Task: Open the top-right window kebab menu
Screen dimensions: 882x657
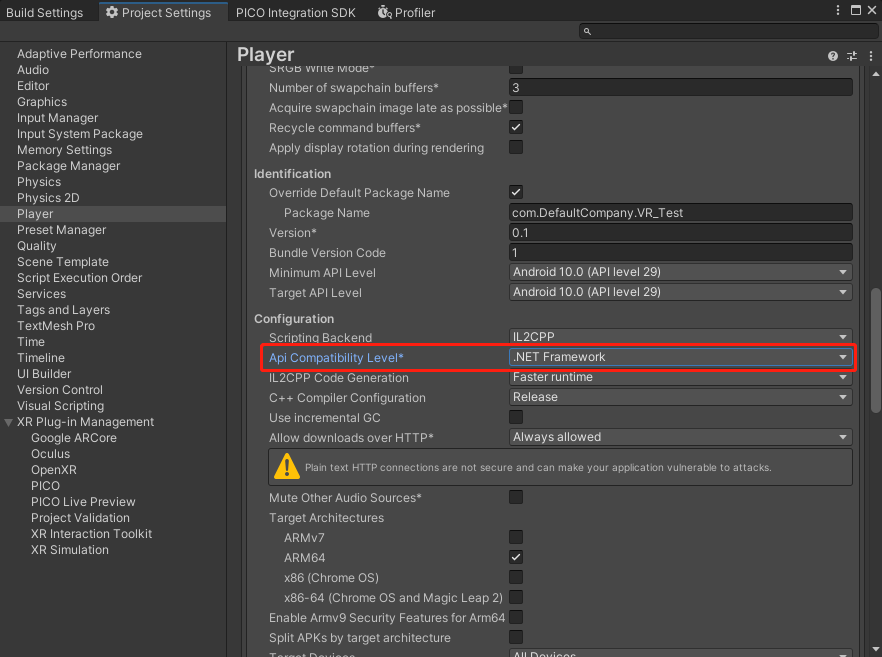Action: [837, 9]
